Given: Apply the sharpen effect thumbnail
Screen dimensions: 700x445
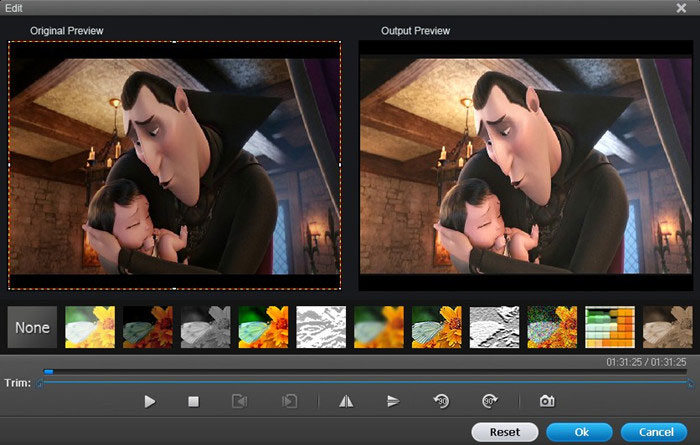Looking at the screenshot, I should (x=437, y=327).
